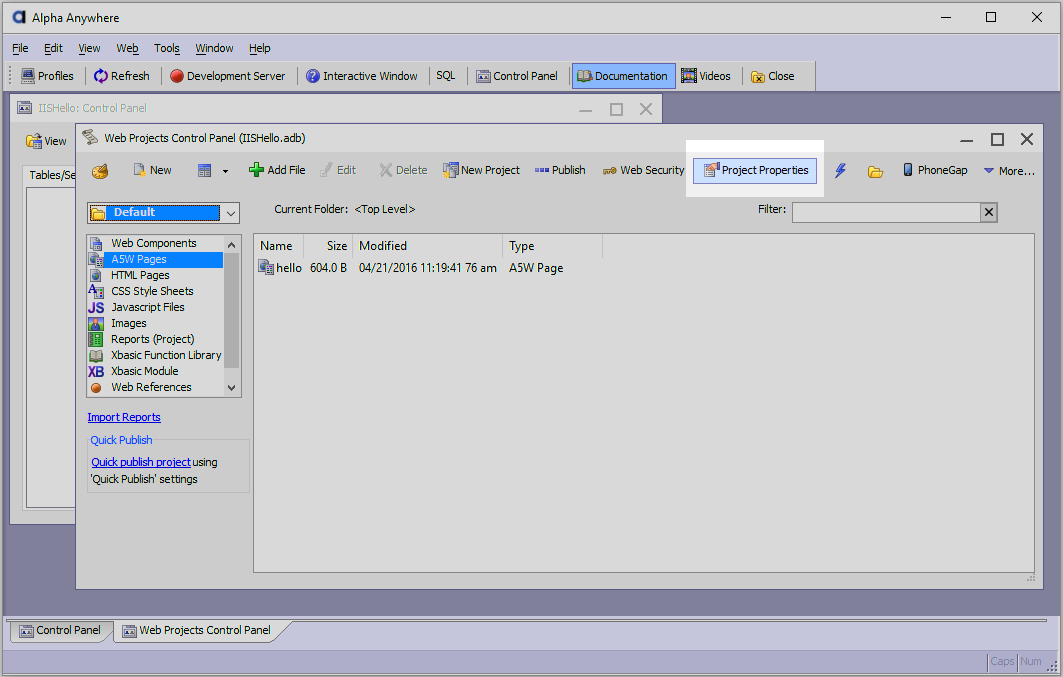Click the 604.0 B size cell

[x=329, y=268]
